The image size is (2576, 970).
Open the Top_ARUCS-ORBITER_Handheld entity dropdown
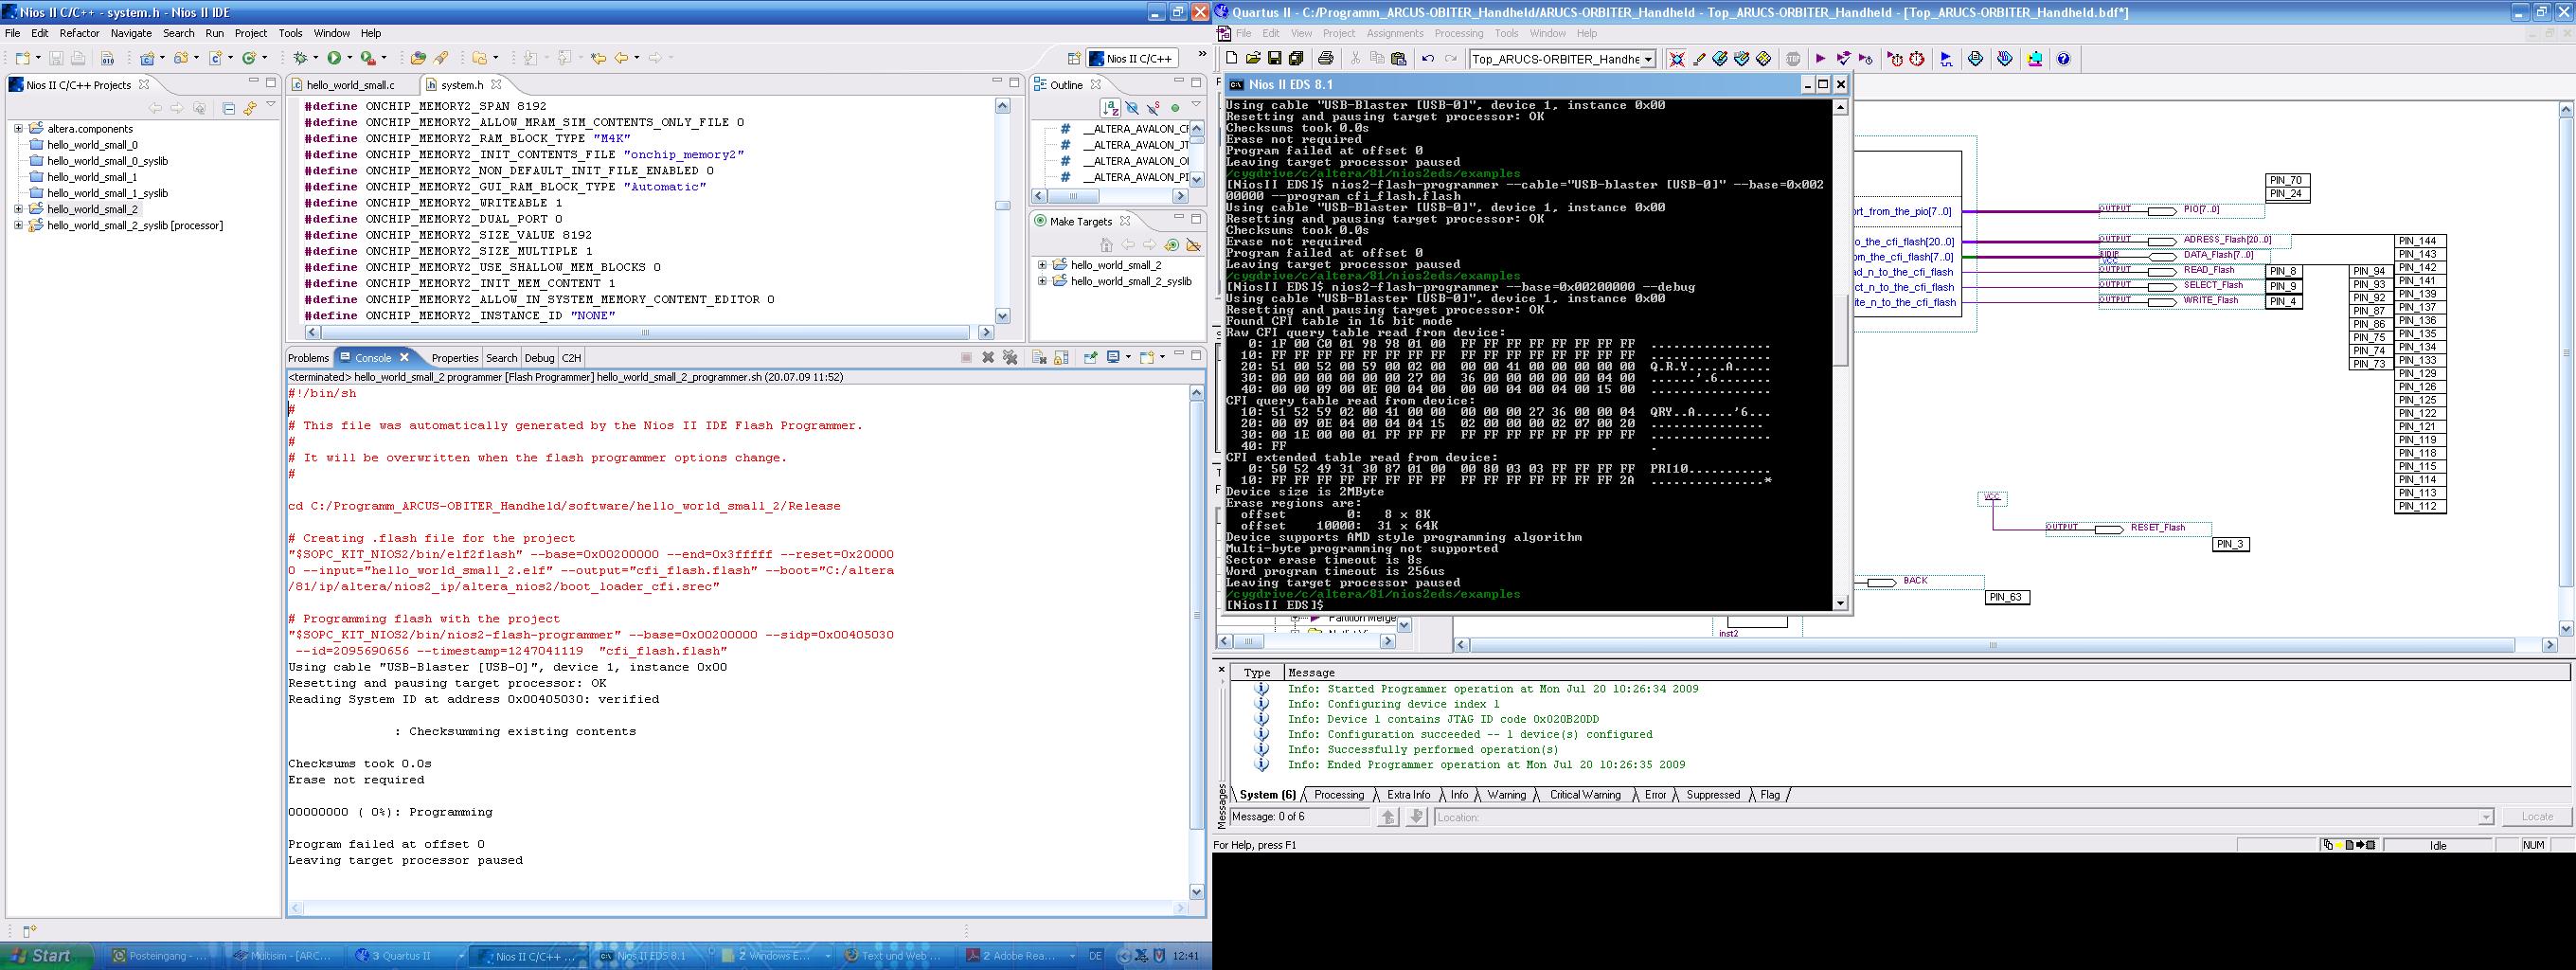(1648, 59)
